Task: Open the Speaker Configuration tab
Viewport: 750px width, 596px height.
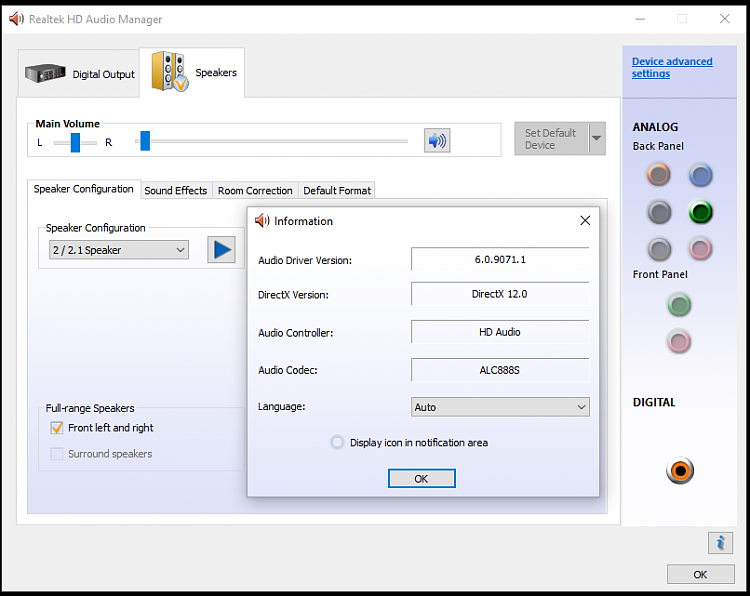Action: coord(84,189)
